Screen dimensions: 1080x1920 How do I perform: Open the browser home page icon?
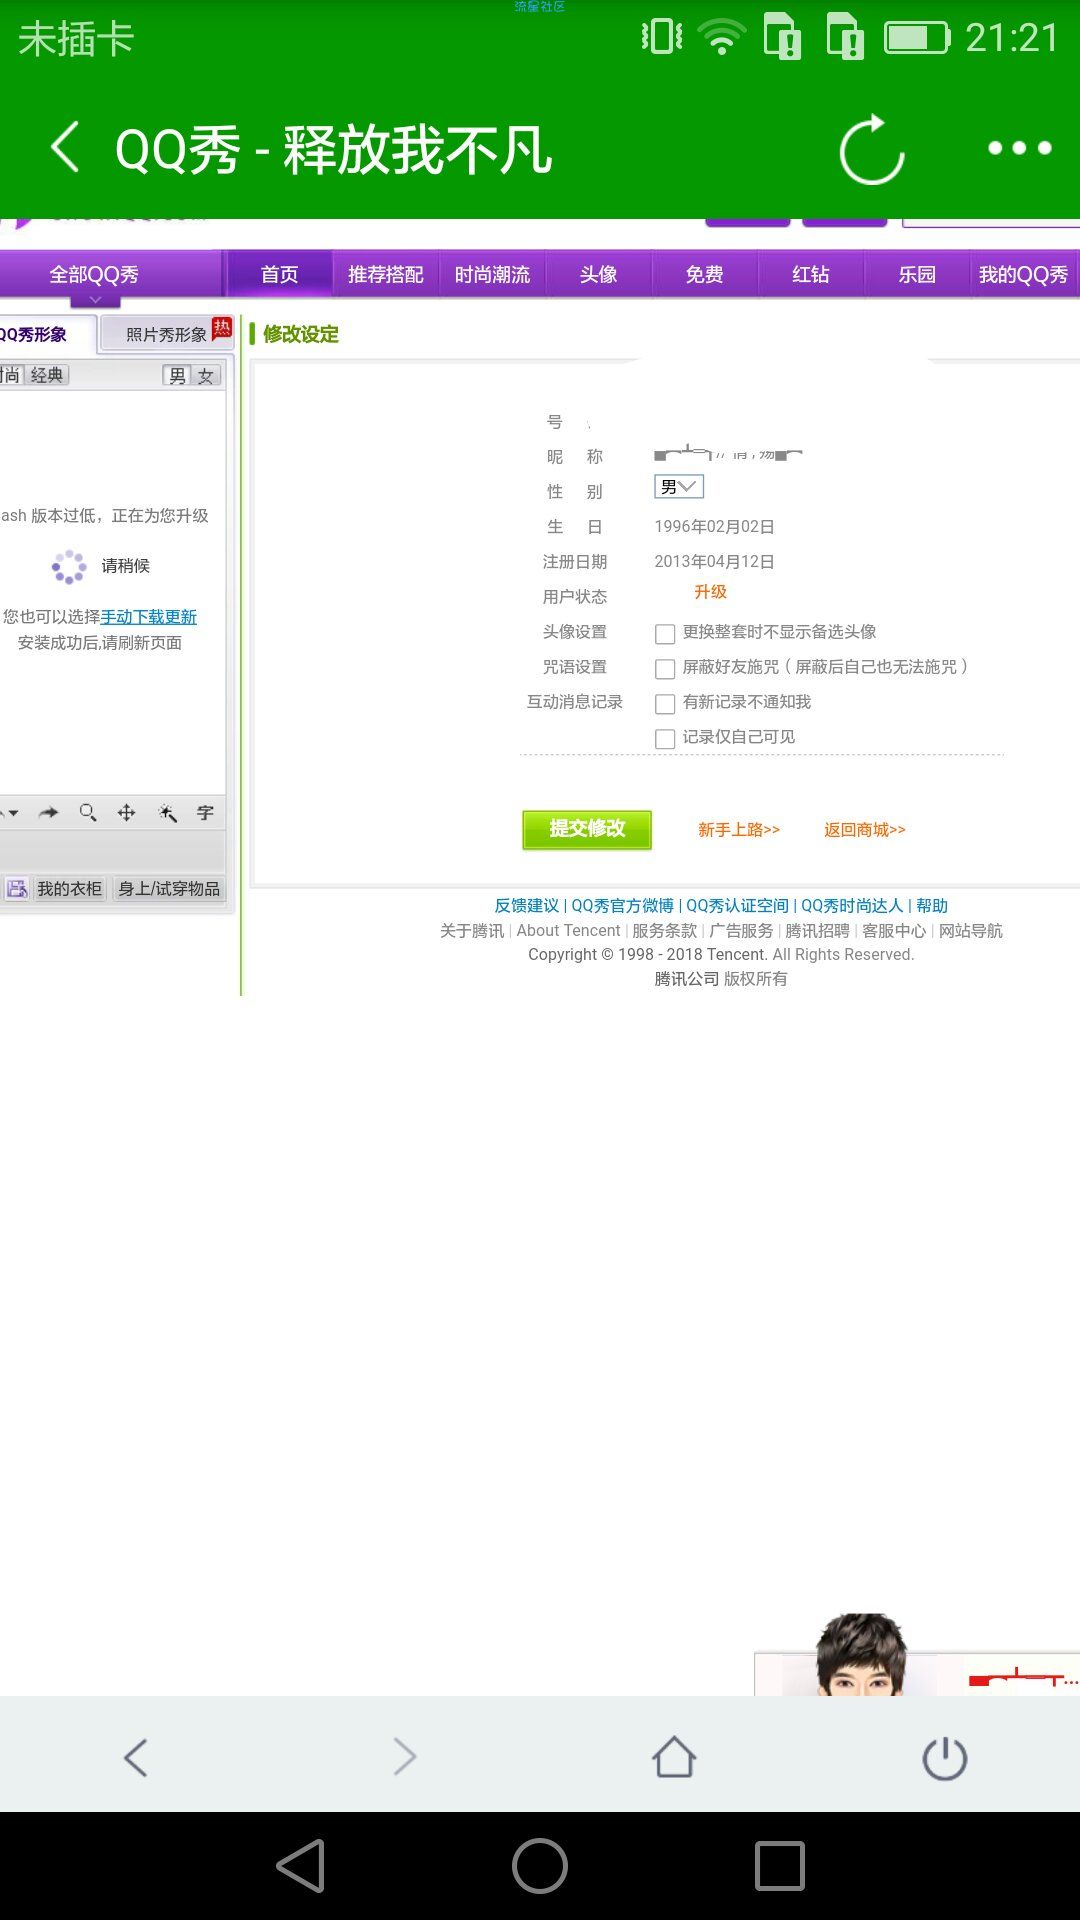(x=674, y=1757)
